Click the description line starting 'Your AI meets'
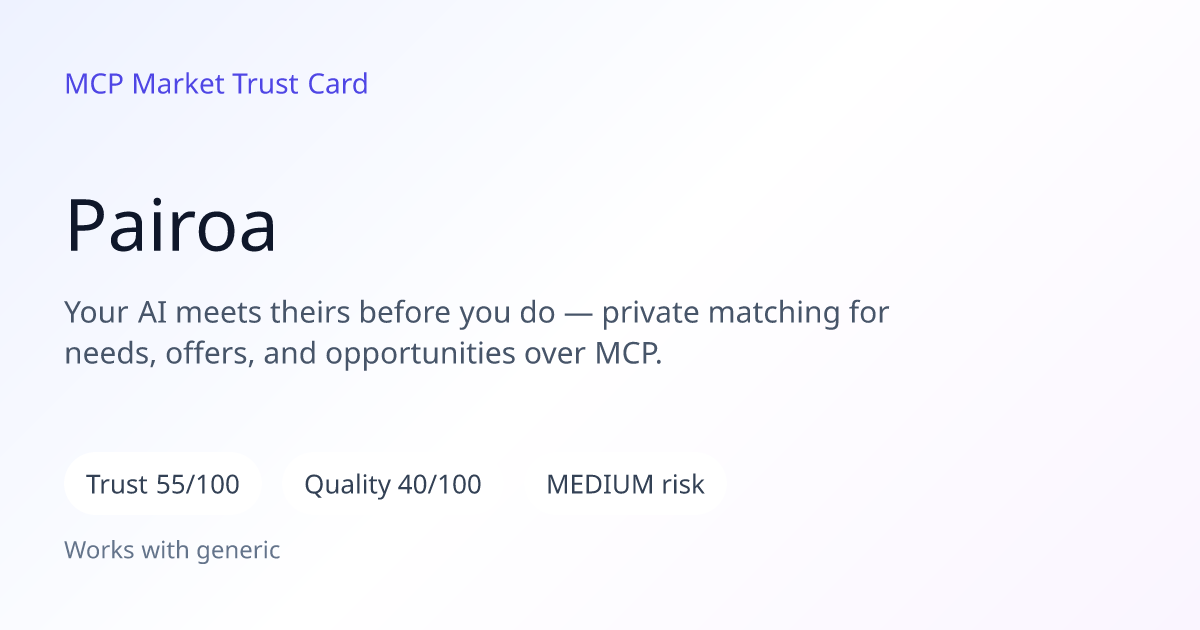The image size is (1200, 630). [477, 313]
